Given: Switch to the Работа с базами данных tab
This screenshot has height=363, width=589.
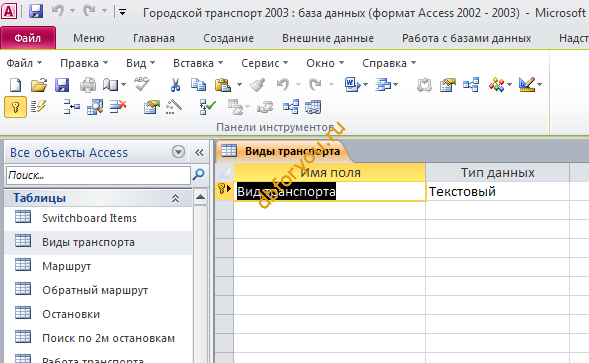Looking at the screenshot, I should tap(467, 38).
